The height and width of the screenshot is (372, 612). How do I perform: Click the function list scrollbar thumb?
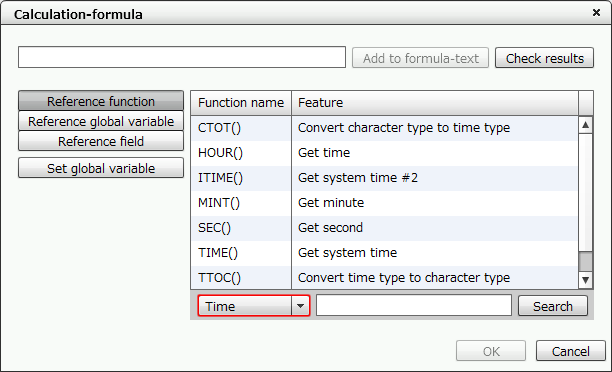(x=585, y=261)
